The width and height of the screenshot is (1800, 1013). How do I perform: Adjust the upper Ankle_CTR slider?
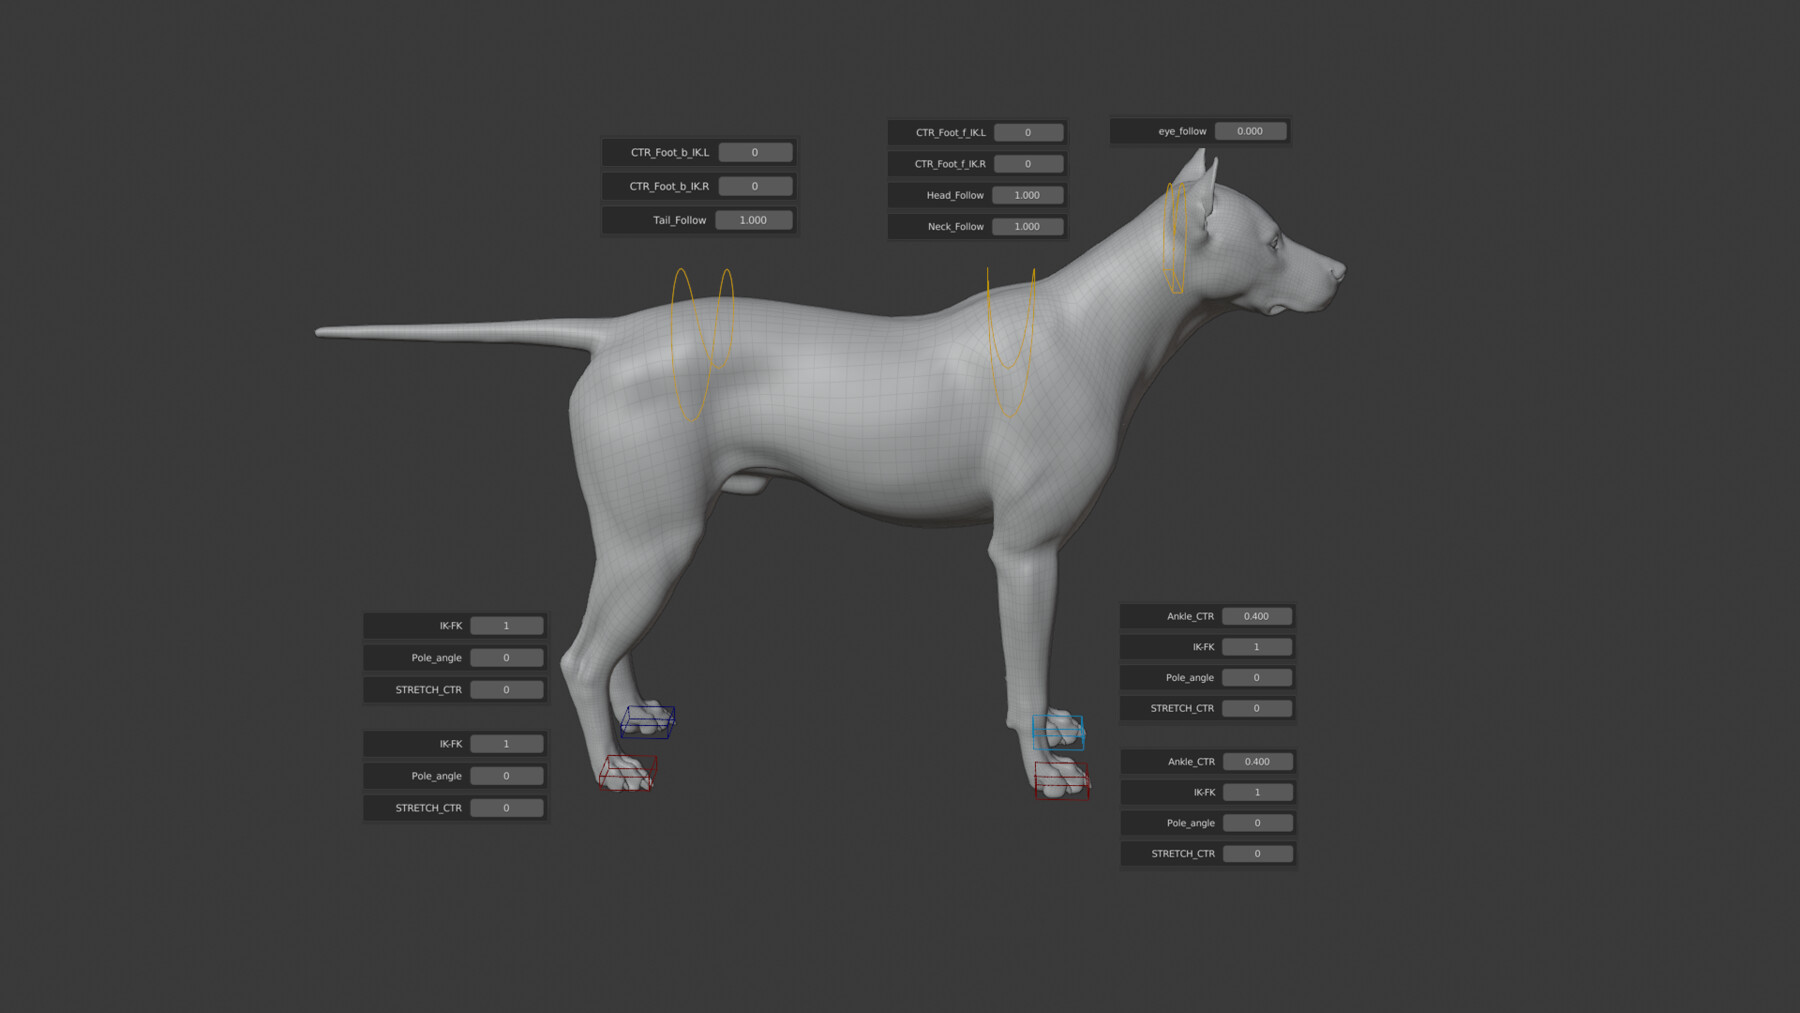pos(1257,616)
